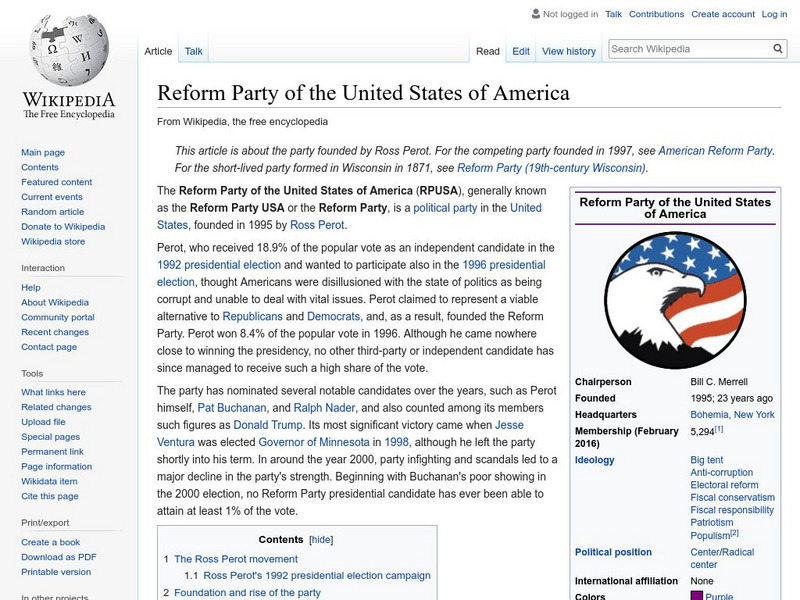800x600 pixels.
Task: Switch to the Article tab
Action: tap(158, 51)
